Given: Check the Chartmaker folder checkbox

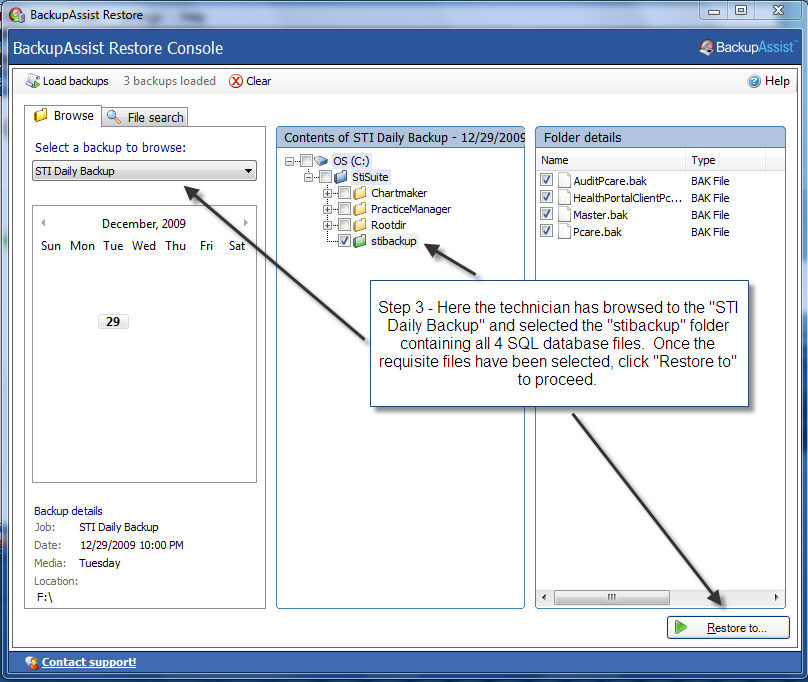Looking at the screenshot, I should [345, 193].
